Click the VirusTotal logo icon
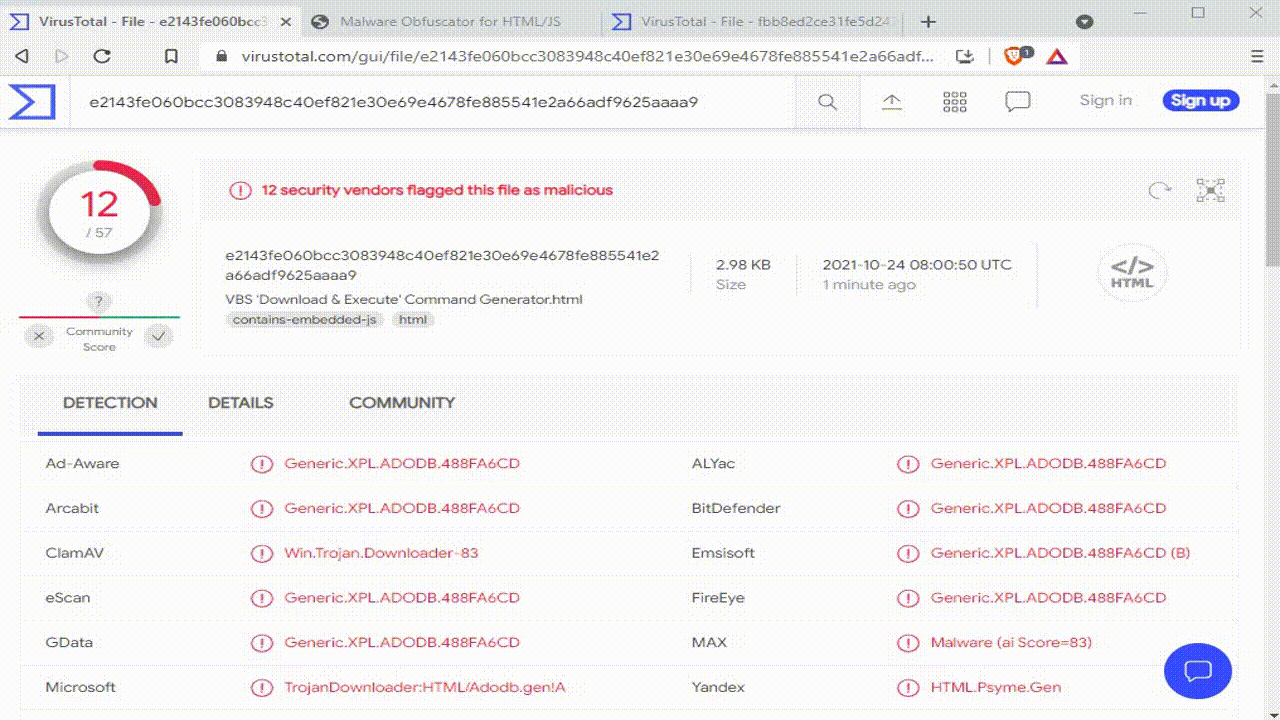This screenshot has width=1280, height=720. [x=31, y=101]
